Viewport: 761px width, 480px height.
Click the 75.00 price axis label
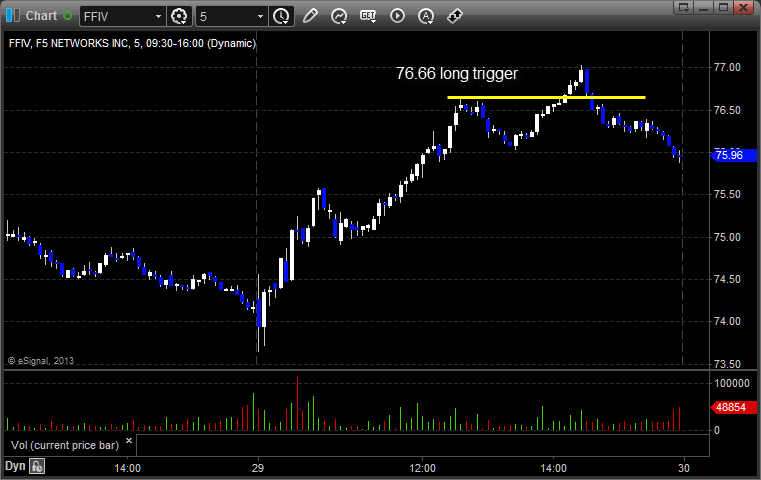point(727,237)
